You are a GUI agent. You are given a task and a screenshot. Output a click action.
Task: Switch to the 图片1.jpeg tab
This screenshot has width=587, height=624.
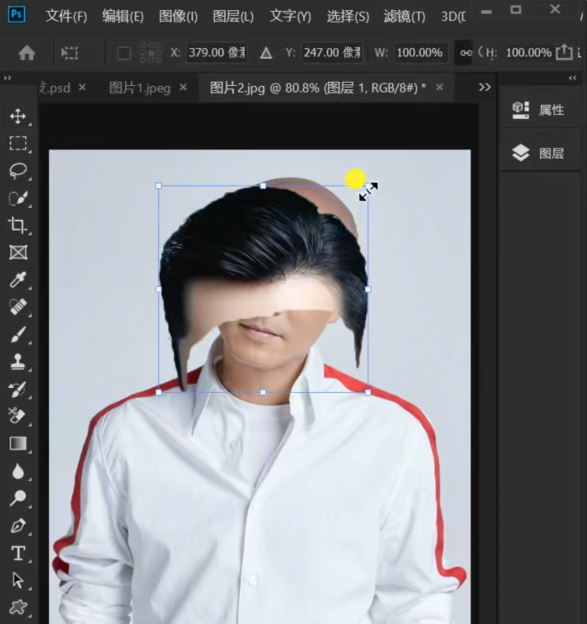(x=139, y=88)
